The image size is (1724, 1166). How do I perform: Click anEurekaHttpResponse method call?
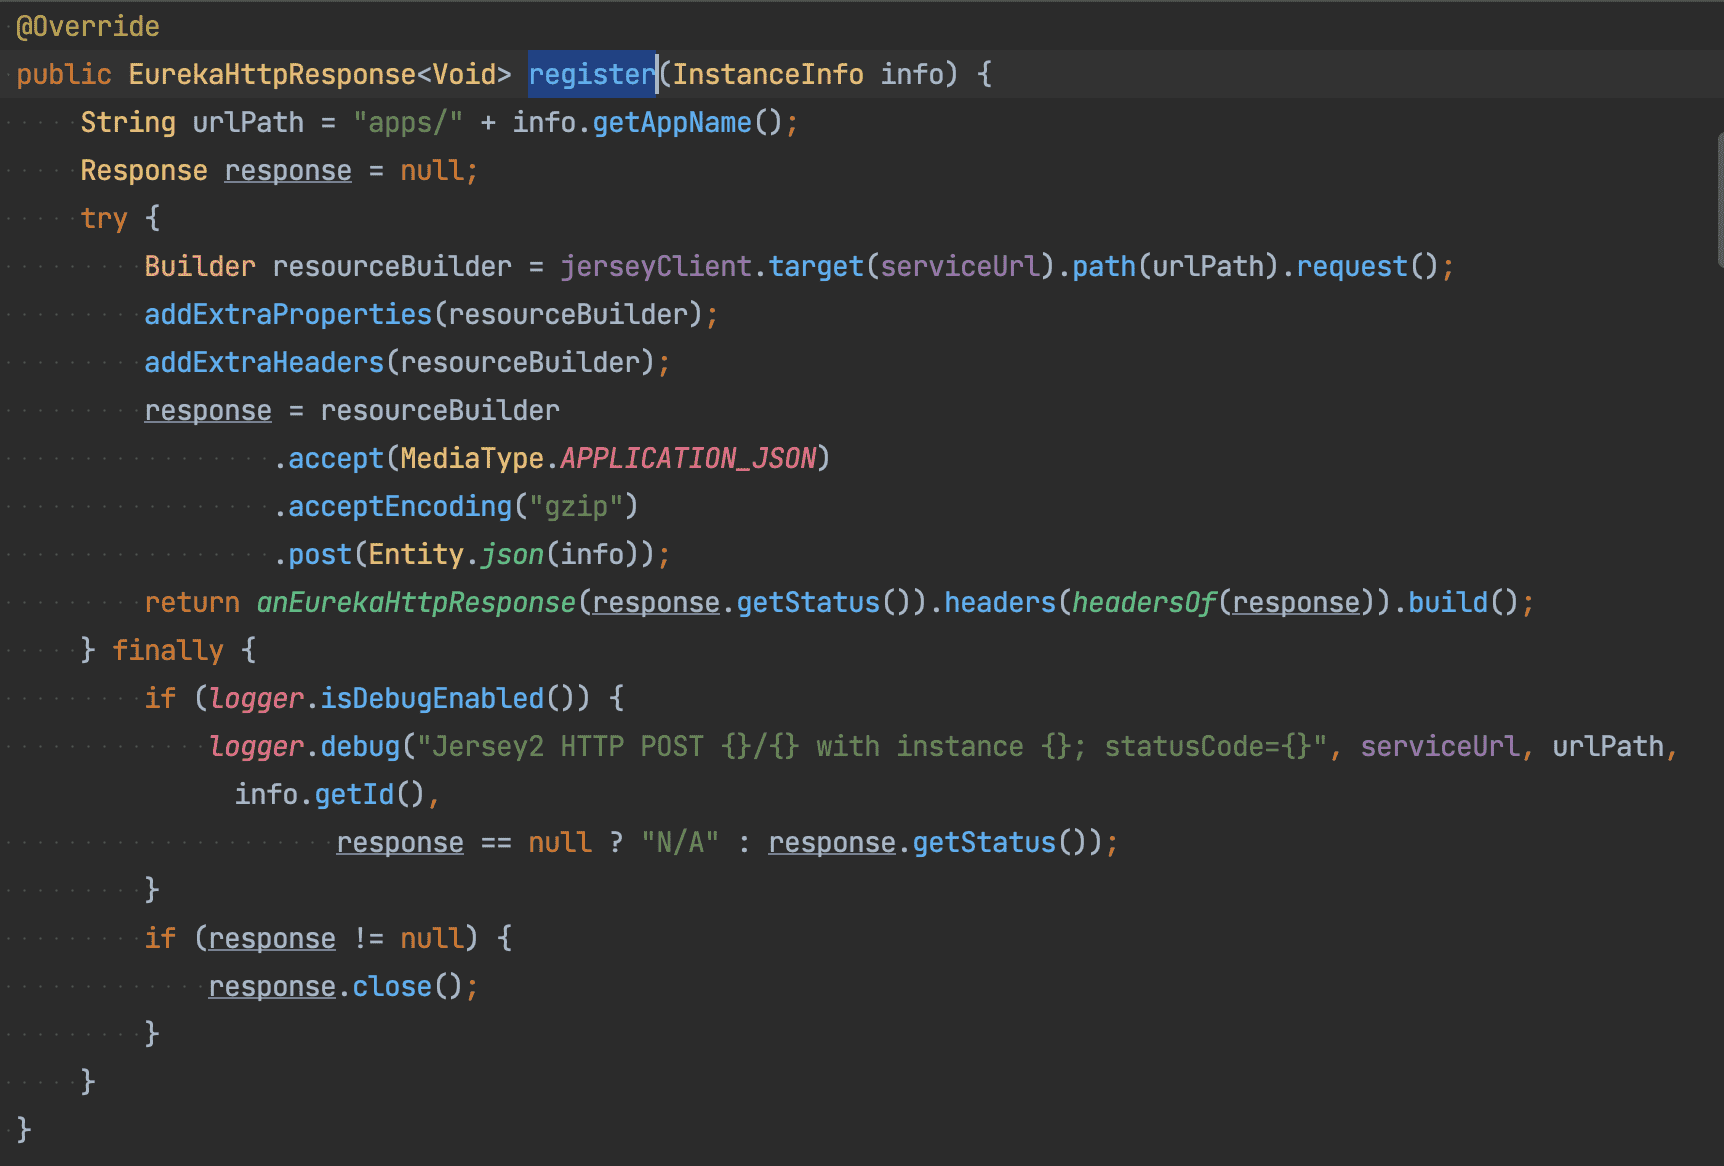click(x=416, y=602)
